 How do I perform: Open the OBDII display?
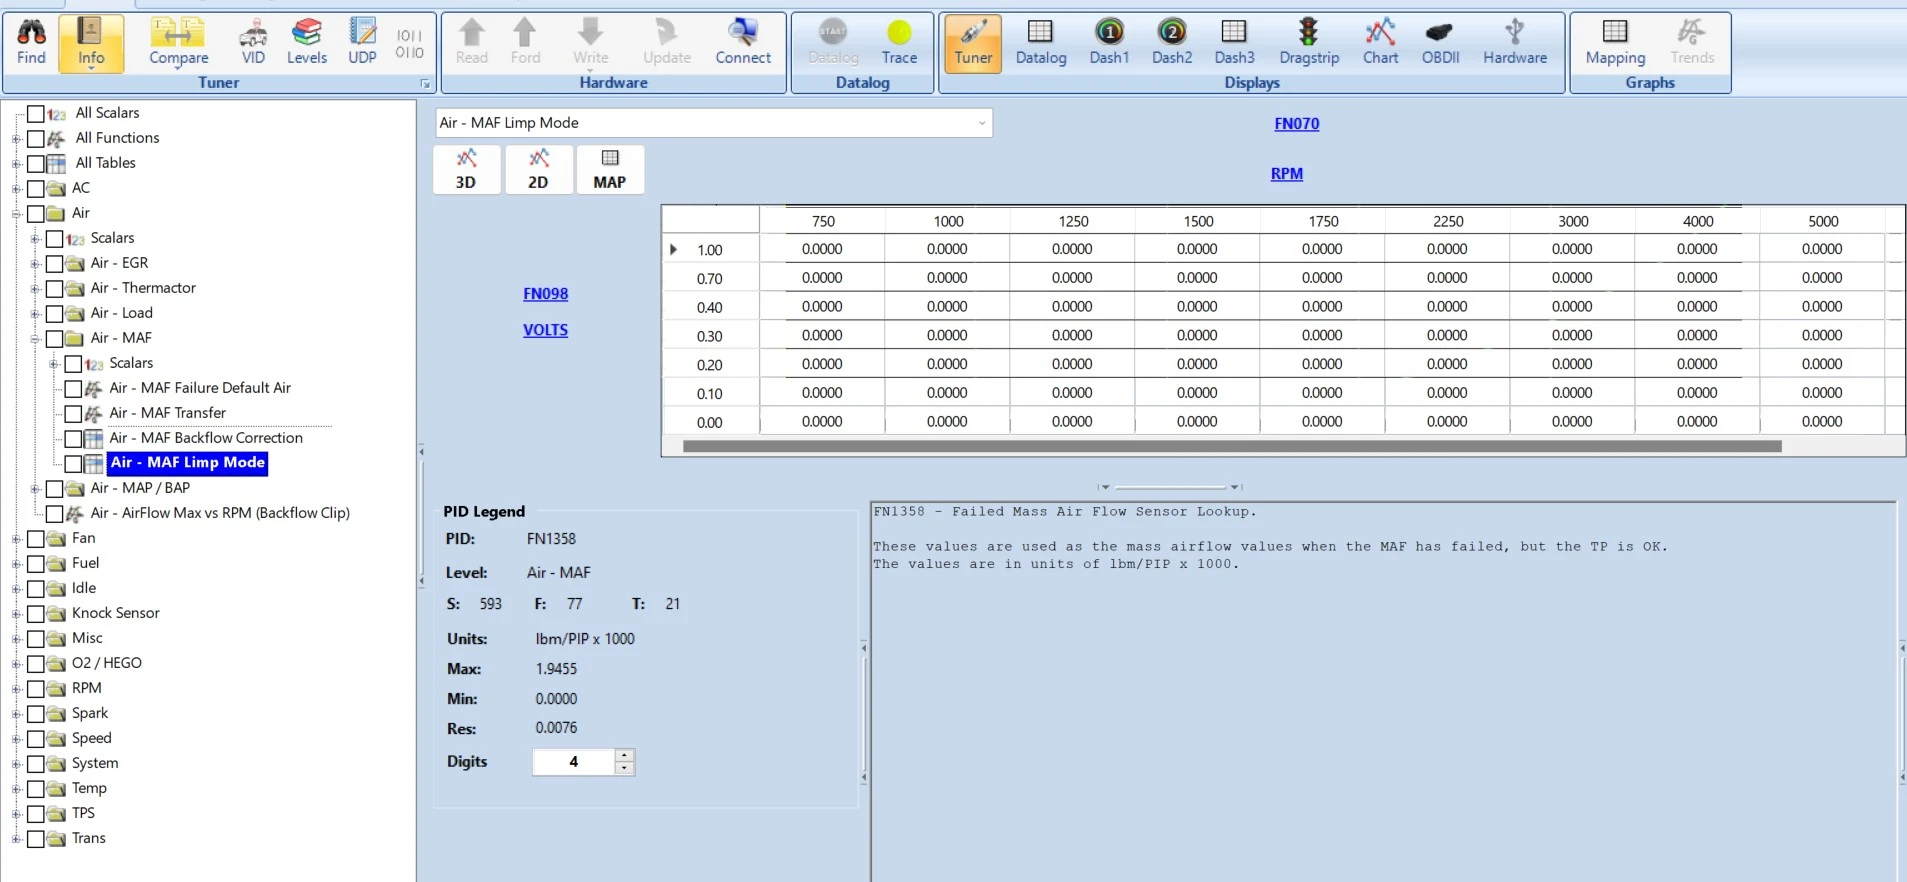coord(1440,43)
